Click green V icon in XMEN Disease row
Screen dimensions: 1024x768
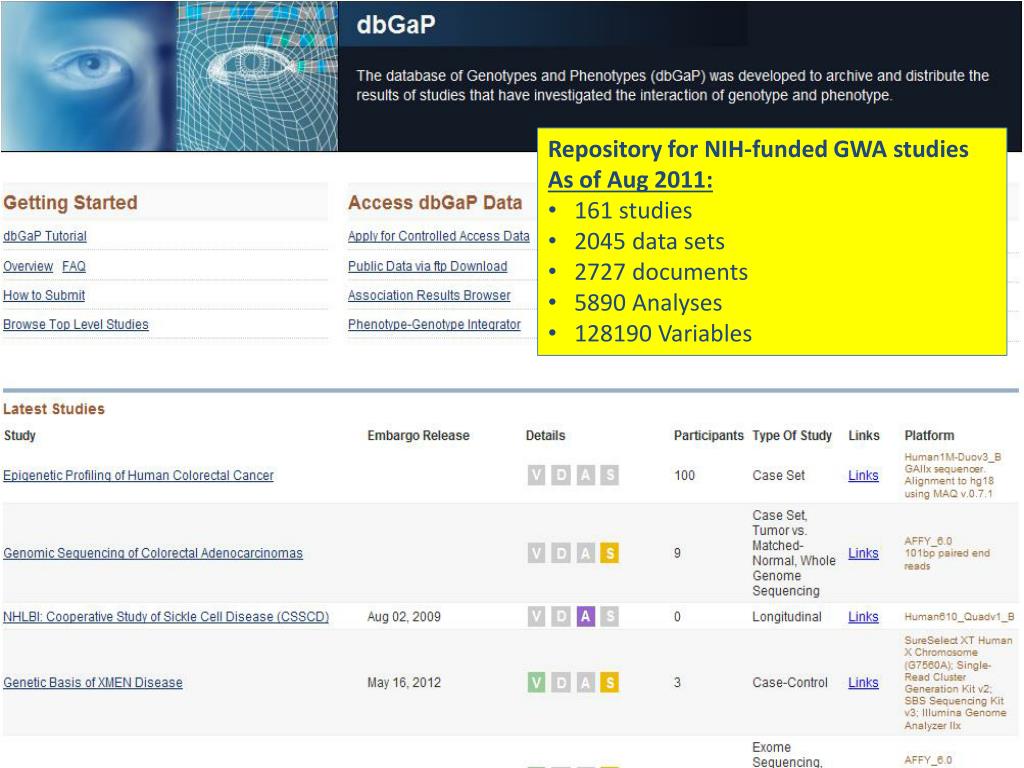tap(536, 682)
